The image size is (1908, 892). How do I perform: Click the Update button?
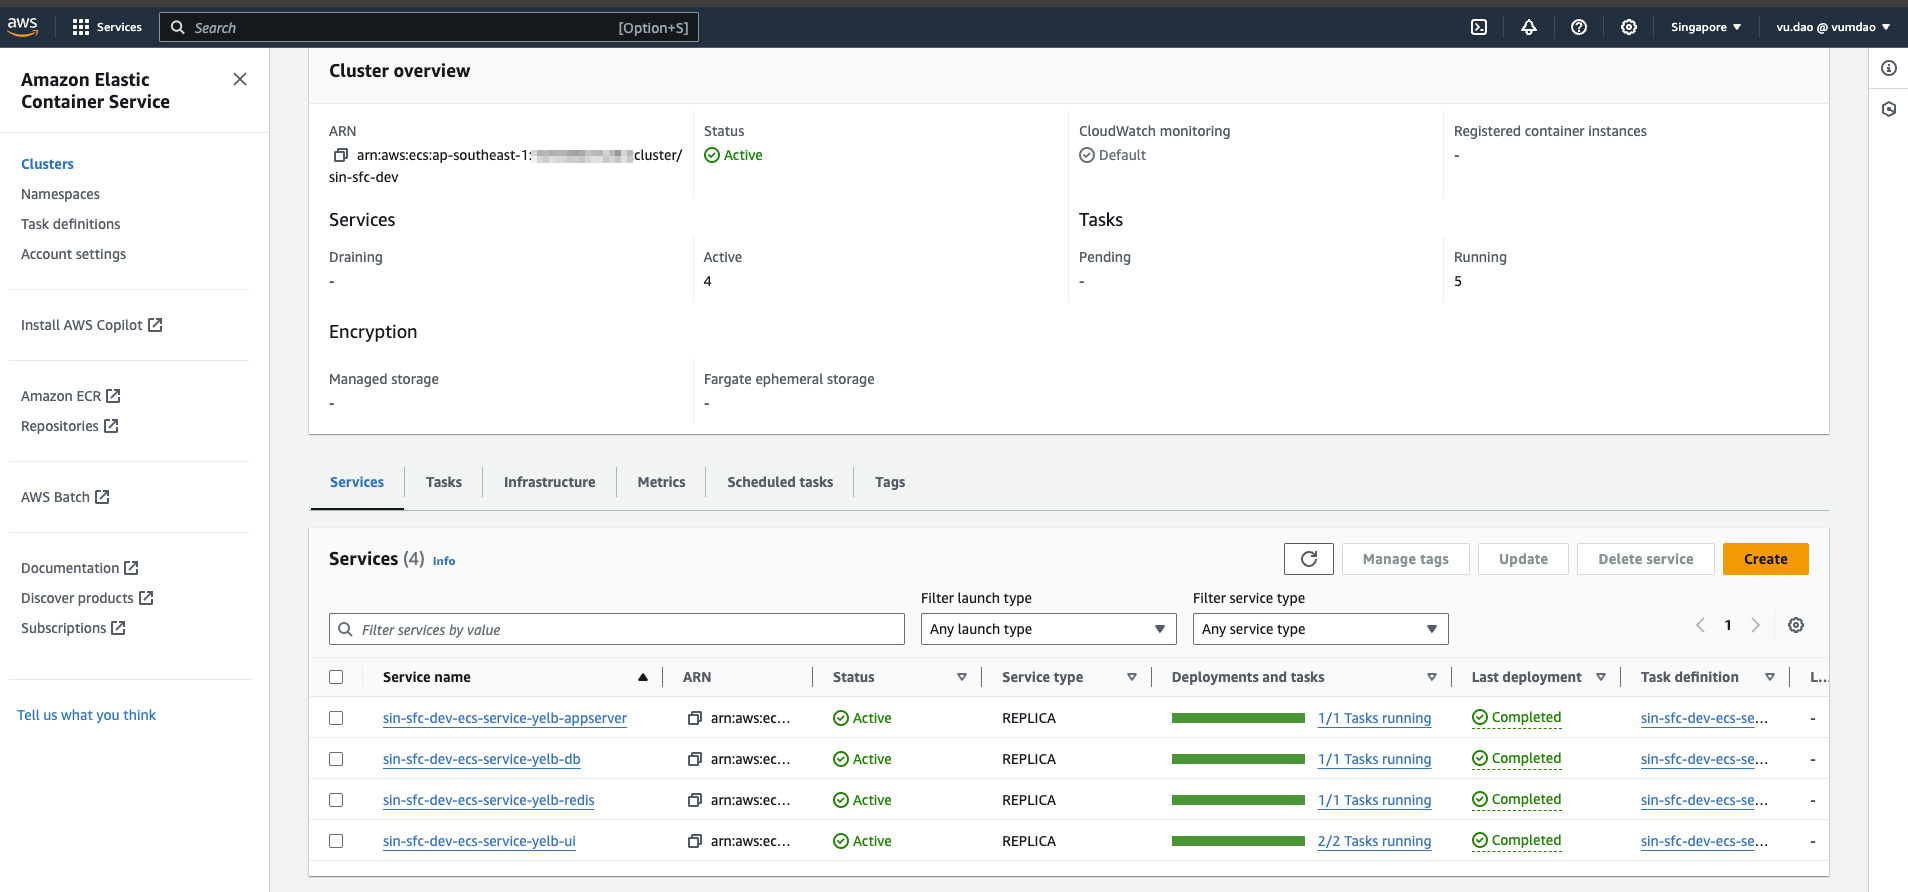[x=1523, y=559]
